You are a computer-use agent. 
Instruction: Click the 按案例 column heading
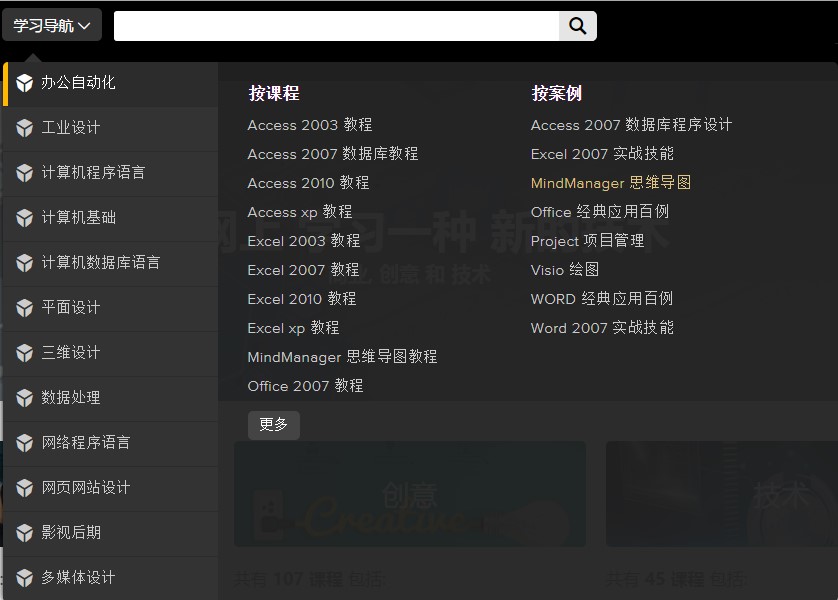point(557,93)
